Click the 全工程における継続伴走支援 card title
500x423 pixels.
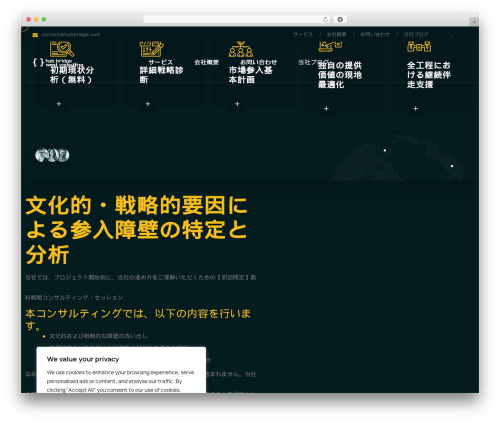point(429,75)
